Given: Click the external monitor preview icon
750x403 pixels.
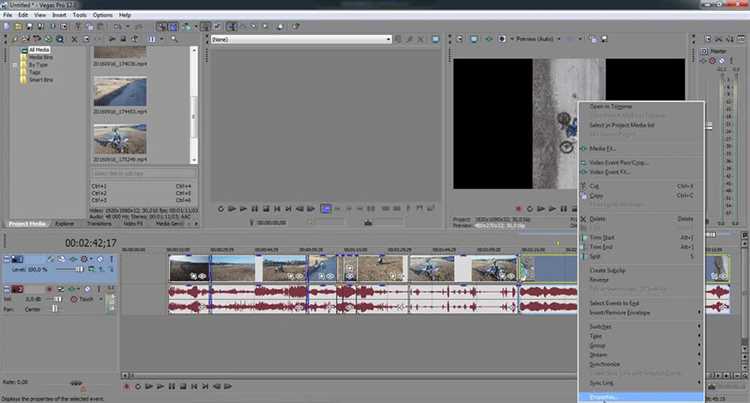Looking at the screenshot, I should 474,39.
